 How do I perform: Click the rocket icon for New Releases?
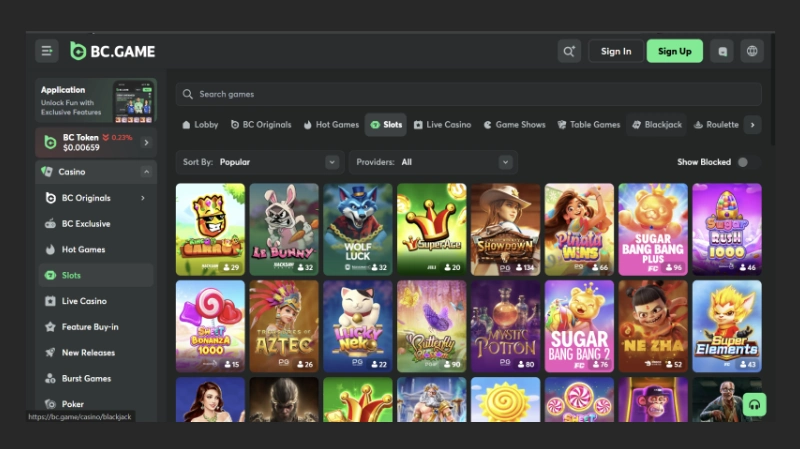(50, 353)
